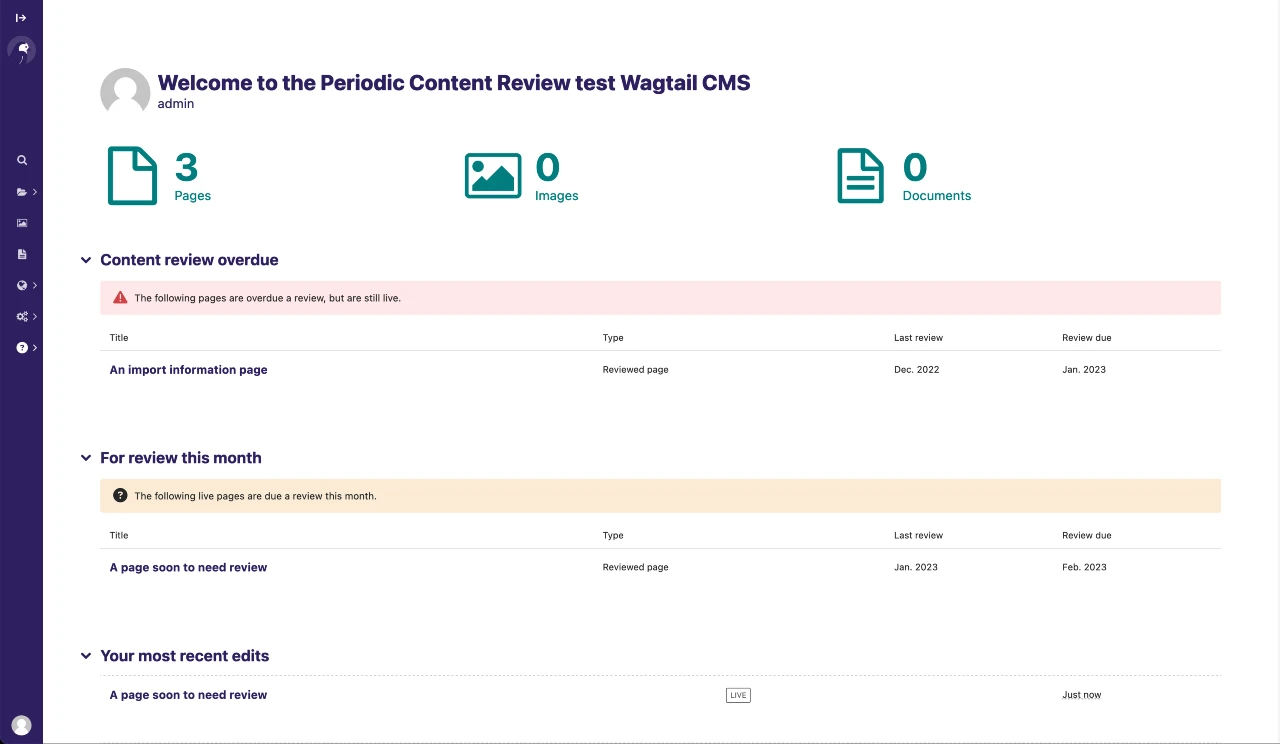The width and height of the screenshot is (1280, 744).
Task: Open the Documents section from the sidebar
Action: coord(21,253)
